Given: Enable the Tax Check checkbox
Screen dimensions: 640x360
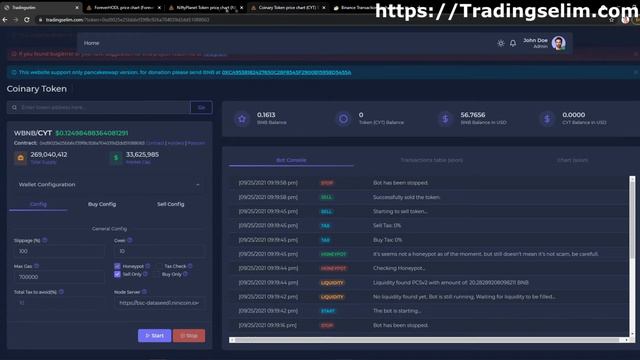Looking at the screenshot, I should coord(159,266).
